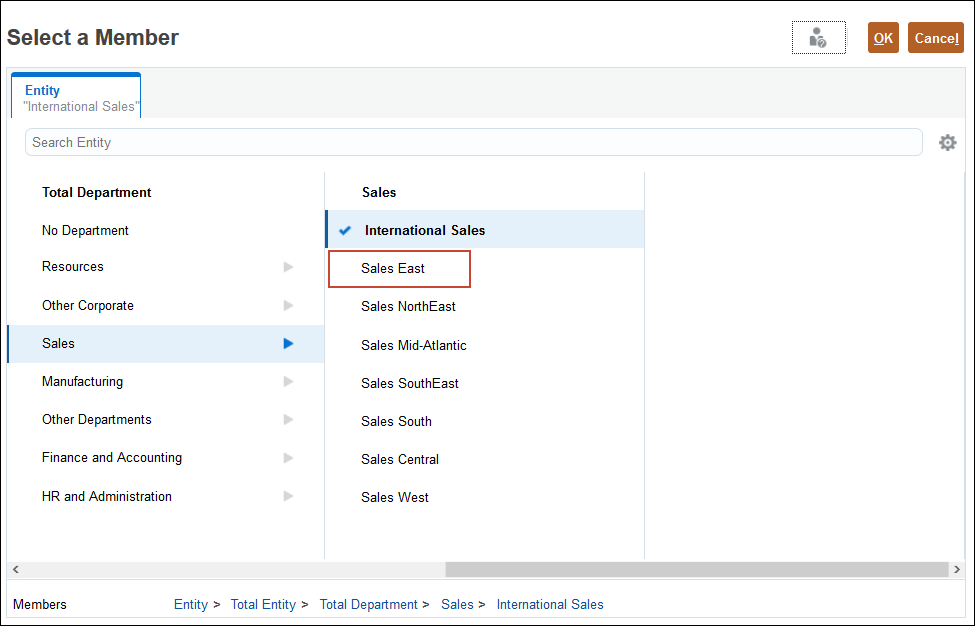This screenshot has height=626, width=975.
Task: Expand the Manufacturing entity
Action: pos(288,381)
